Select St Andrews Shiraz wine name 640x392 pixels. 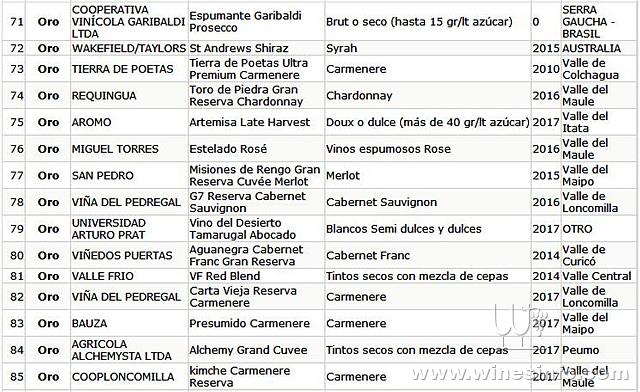click(x=239, y=48)
